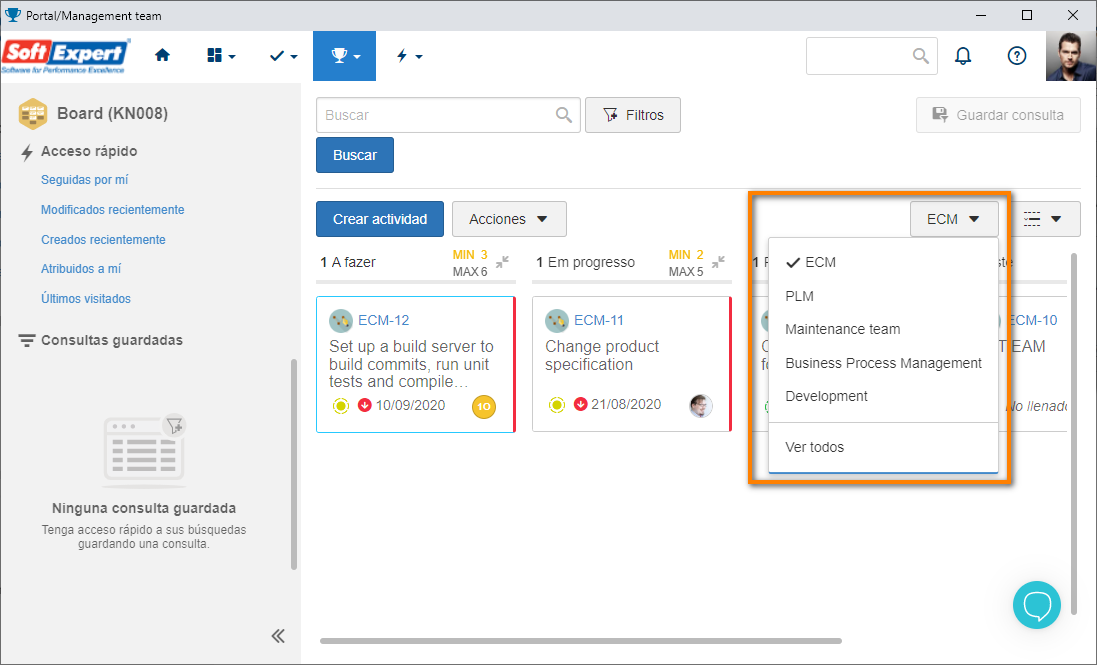Image resolution: width=1097 pixels, height=665 pixels.
Task: Open 'Atribuidos a mí' link
Action: [81, 269]
